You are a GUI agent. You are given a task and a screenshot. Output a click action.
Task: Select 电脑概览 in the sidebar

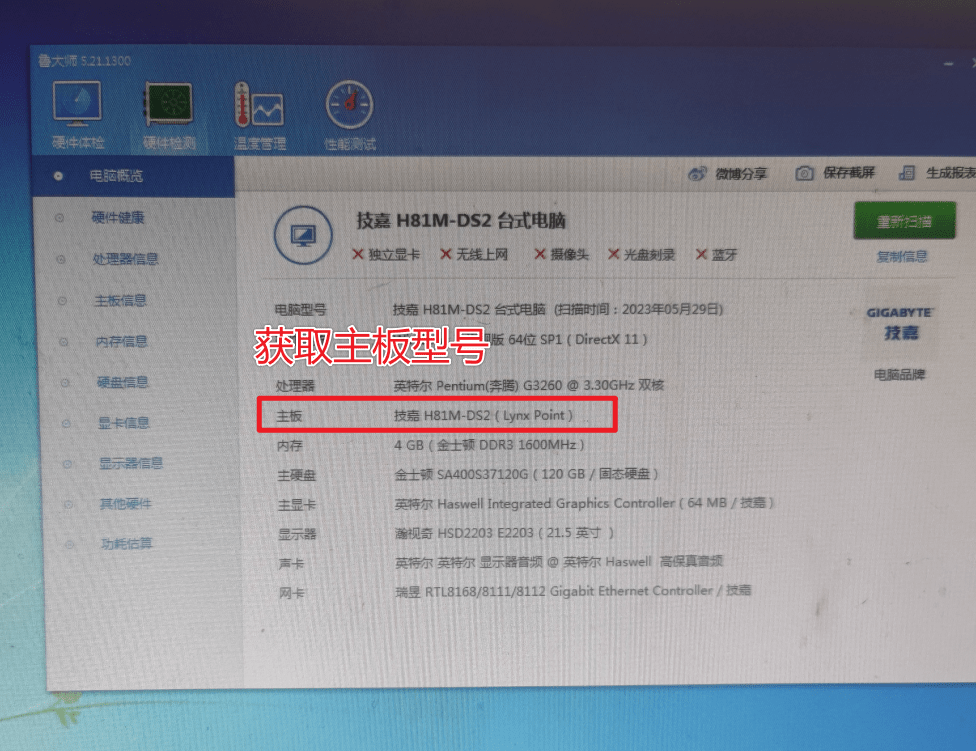coord(133,176)
